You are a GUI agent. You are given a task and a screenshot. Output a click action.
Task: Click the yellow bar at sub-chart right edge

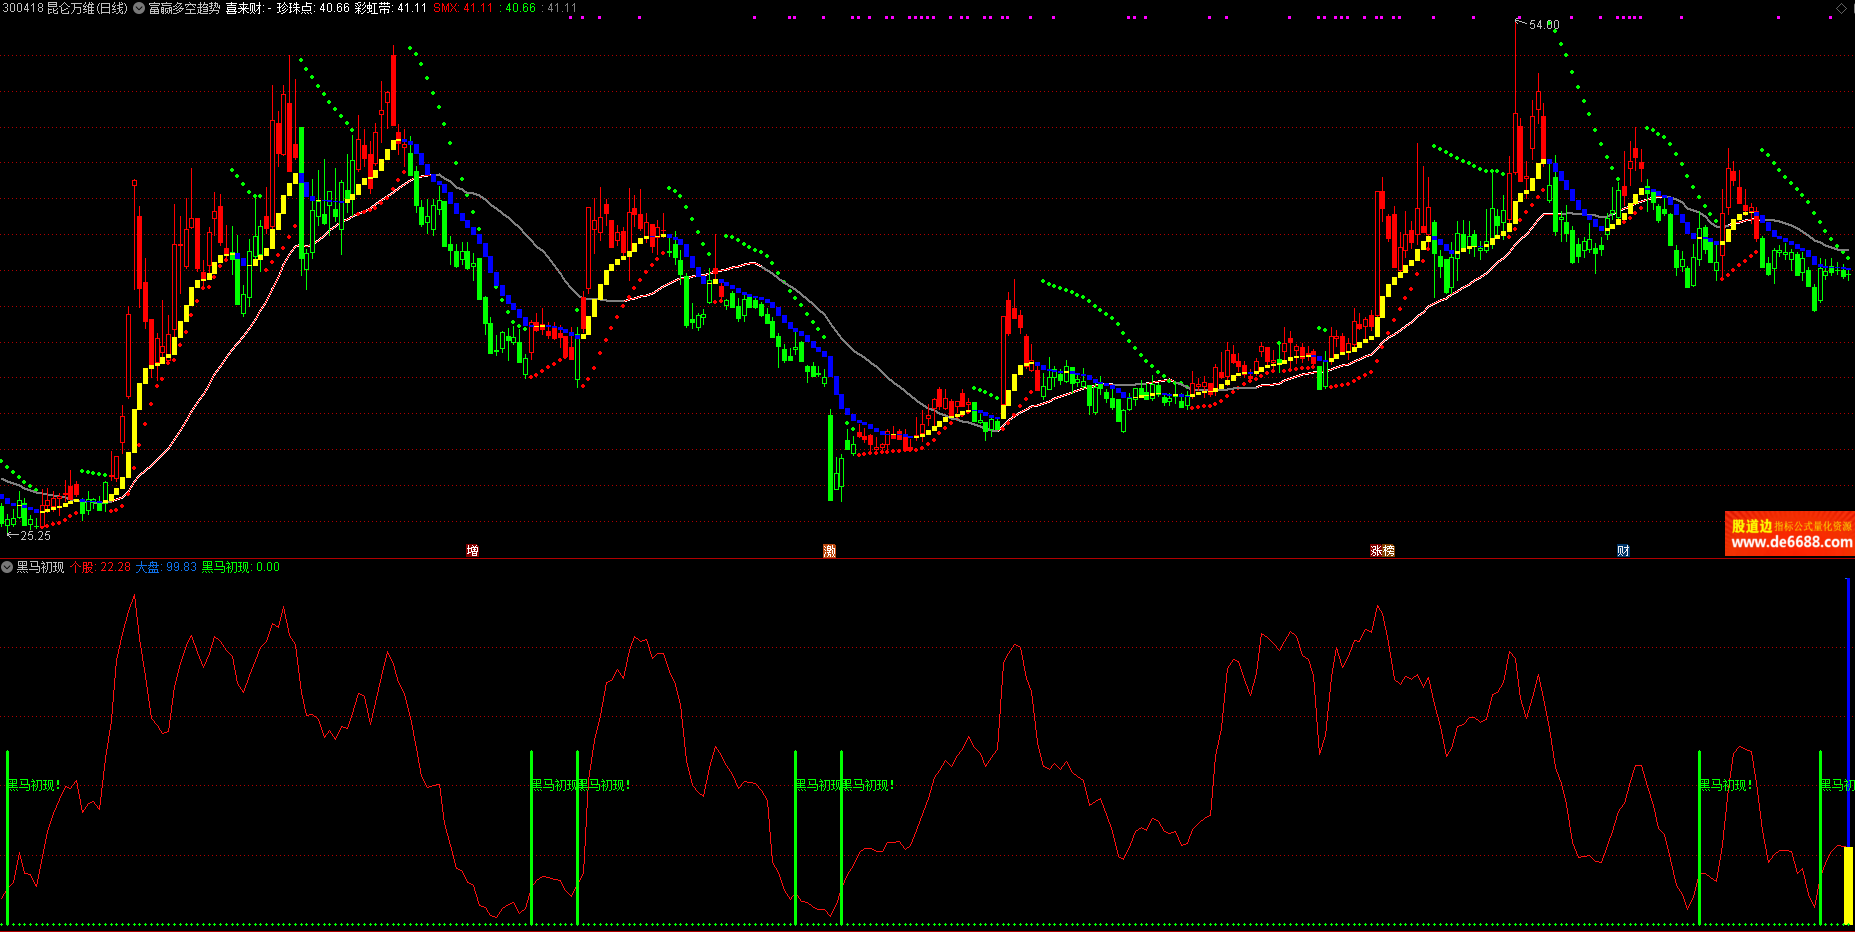[x=1848, y=885]
